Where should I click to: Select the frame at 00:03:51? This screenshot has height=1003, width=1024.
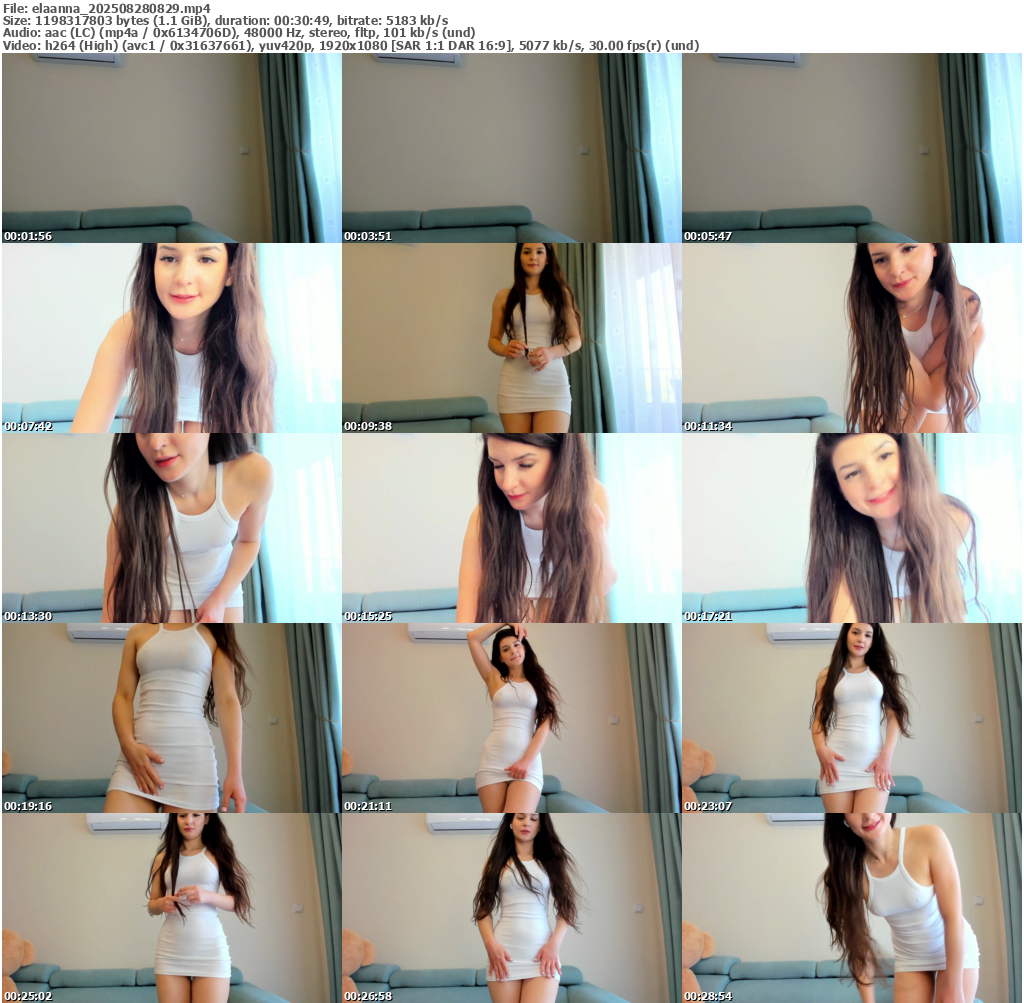(x=511, y=148)
